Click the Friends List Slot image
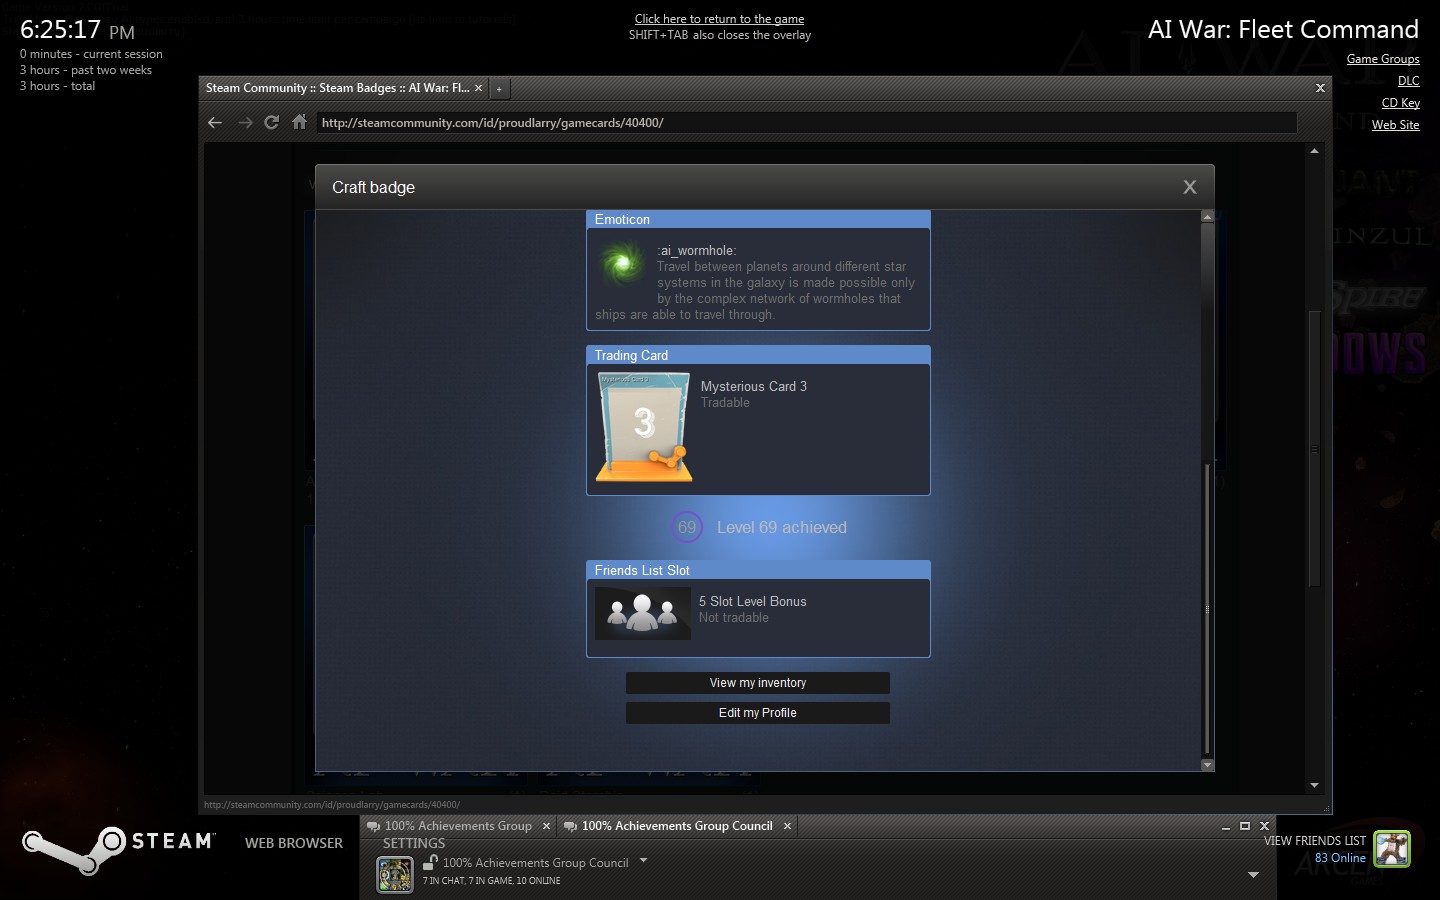This screenshot has width=1440, height=900. [x=642, y=613]
